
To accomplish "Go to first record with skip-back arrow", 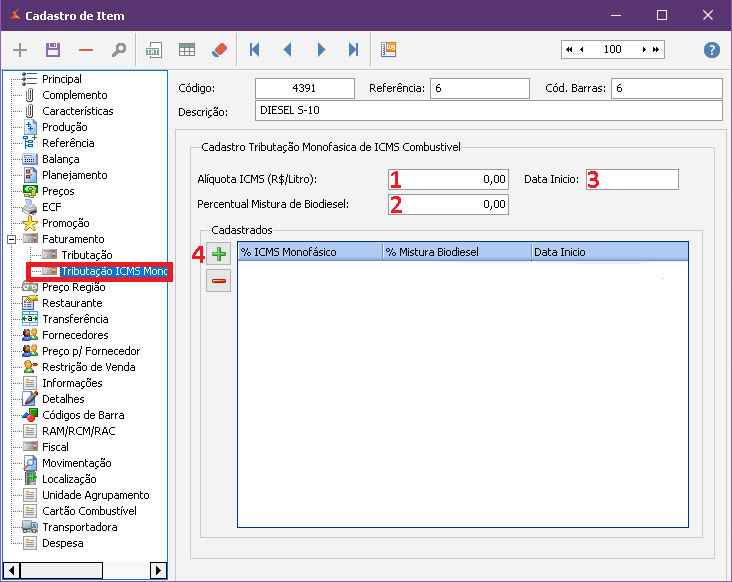I will tap(255, 49).
